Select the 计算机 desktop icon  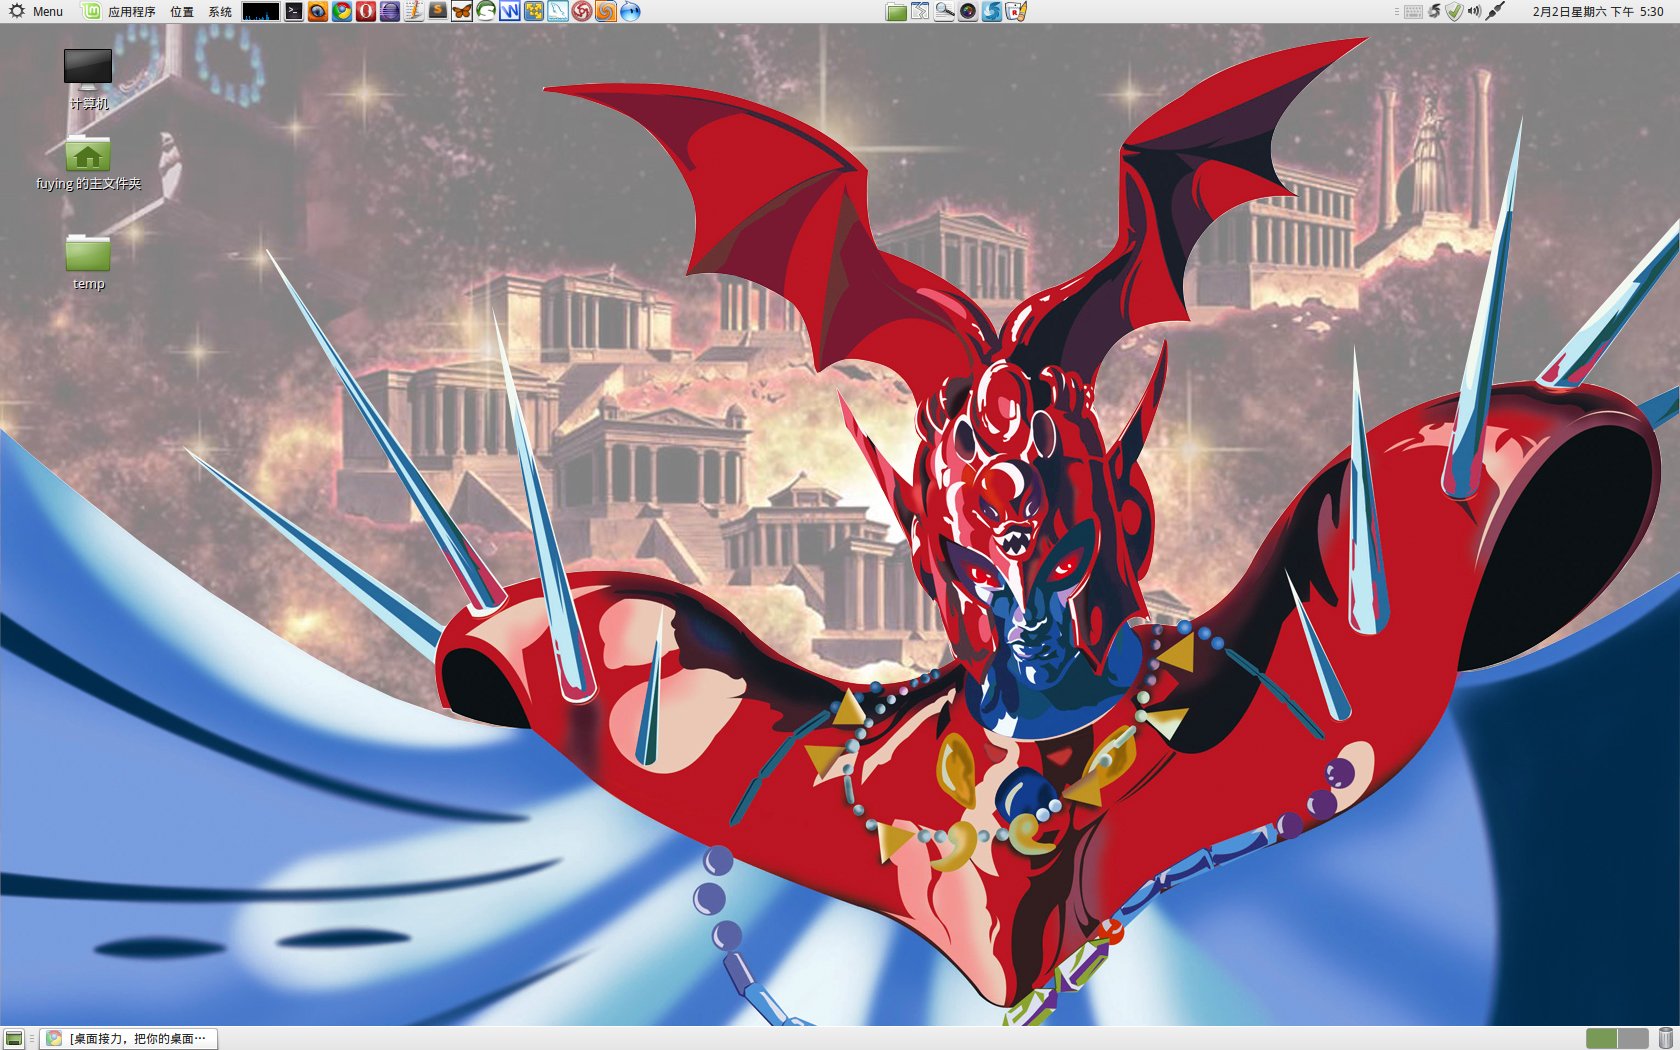click(88, 78)
